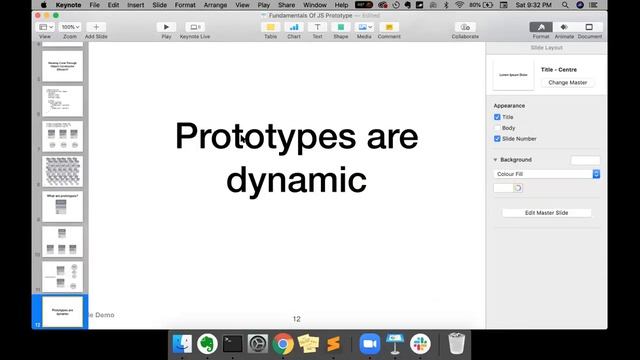Open the Trash in the Dock

click(x=456, y=343)
